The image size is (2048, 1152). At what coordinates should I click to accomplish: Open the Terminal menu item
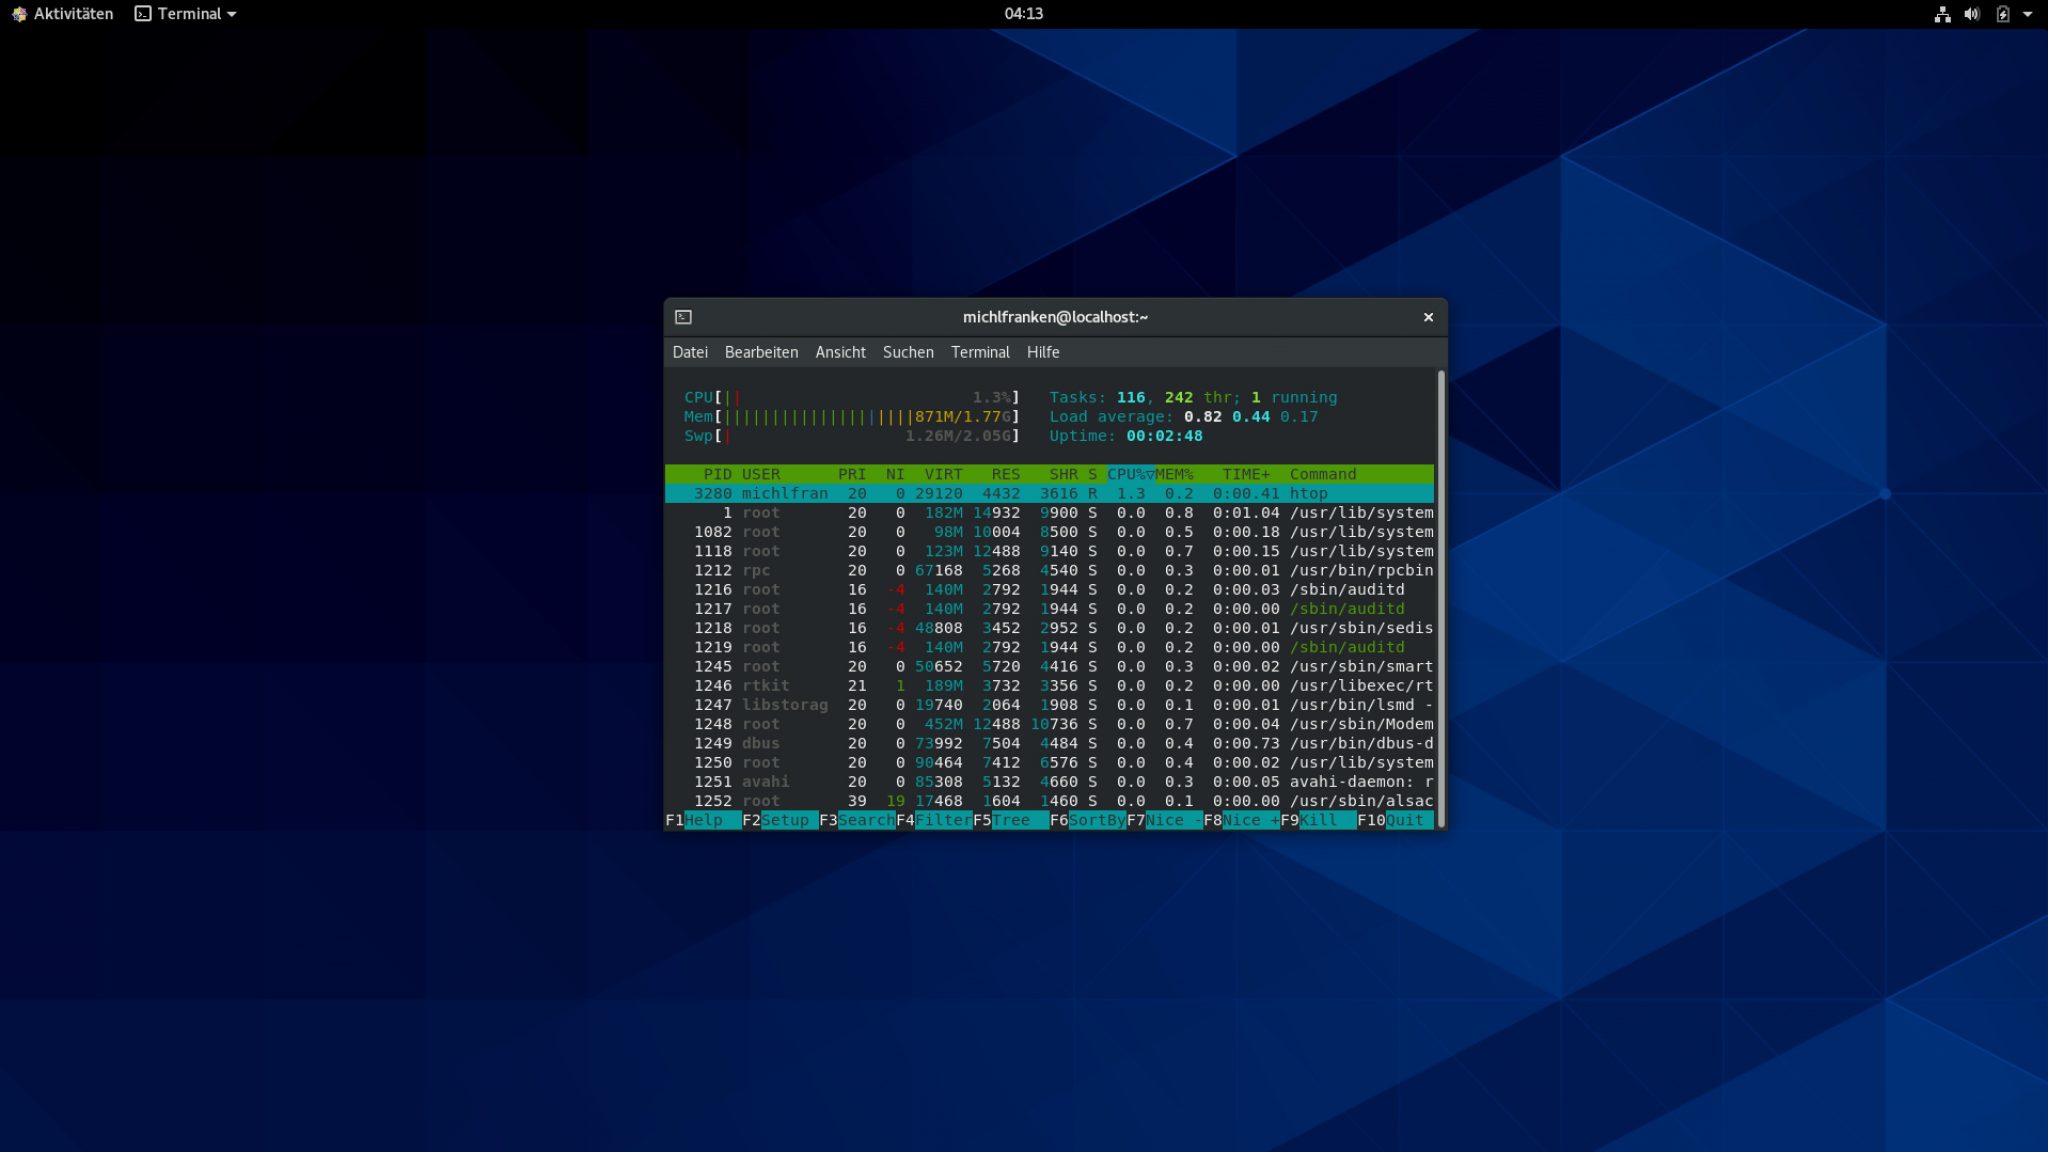pyautogui.click(x=980, y=352)
